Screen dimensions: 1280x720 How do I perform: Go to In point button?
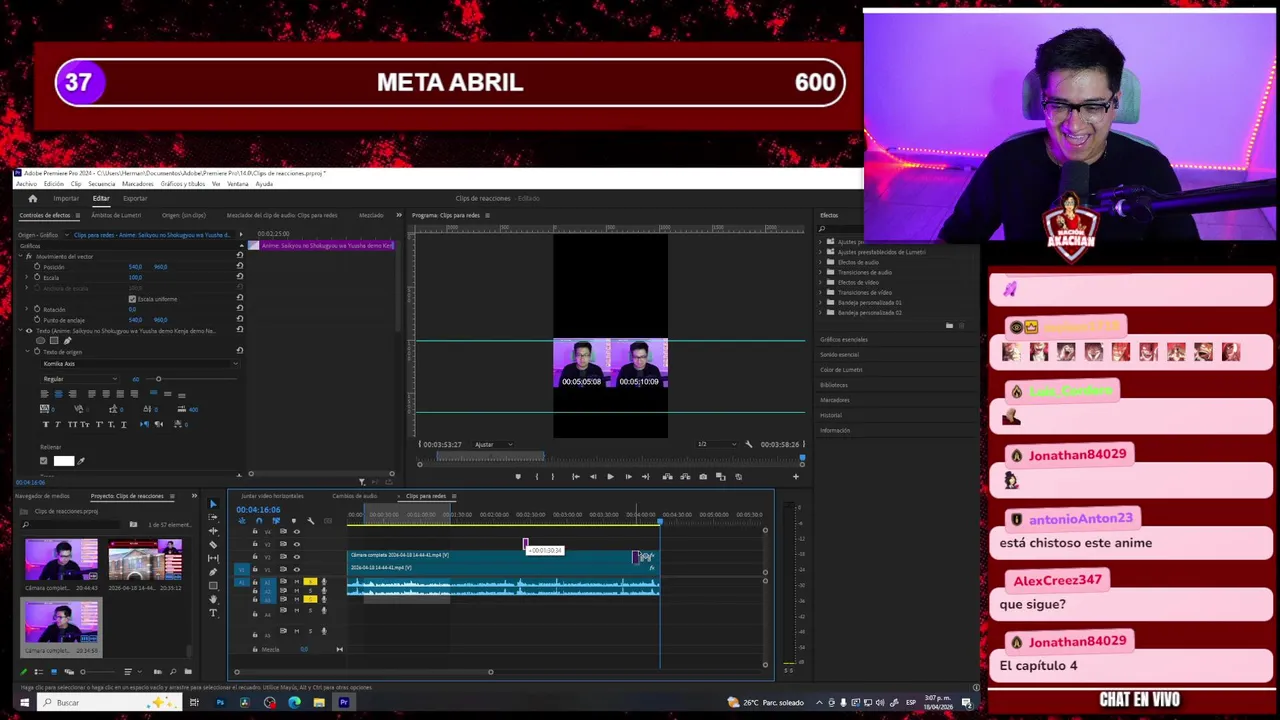(576, 477)
